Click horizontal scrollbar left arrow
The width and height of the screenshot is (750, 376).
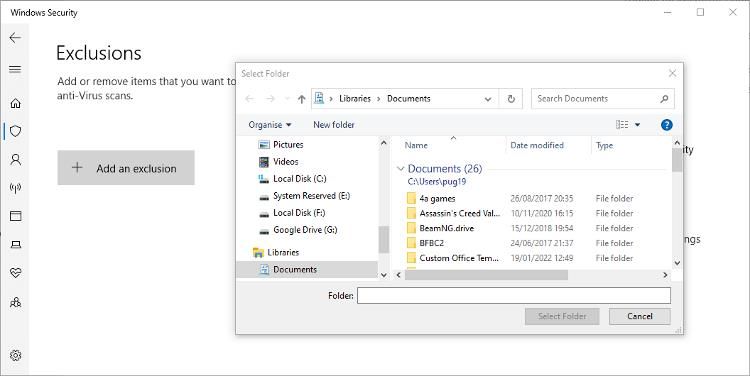click(x=398, y=275)
